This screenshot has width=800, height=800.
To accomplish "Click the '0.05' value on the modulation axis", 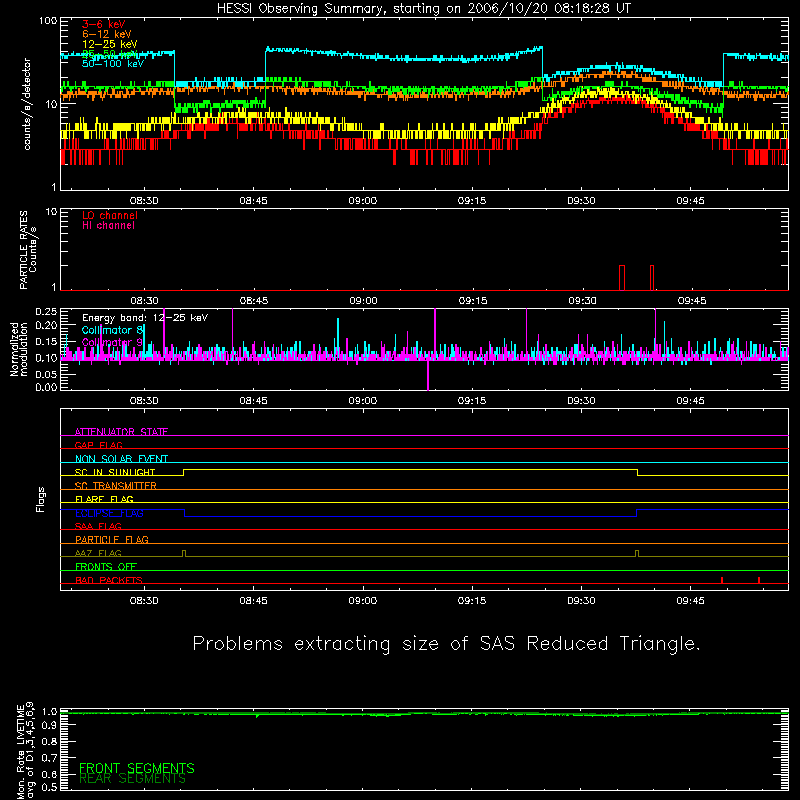I will (46, 375).
